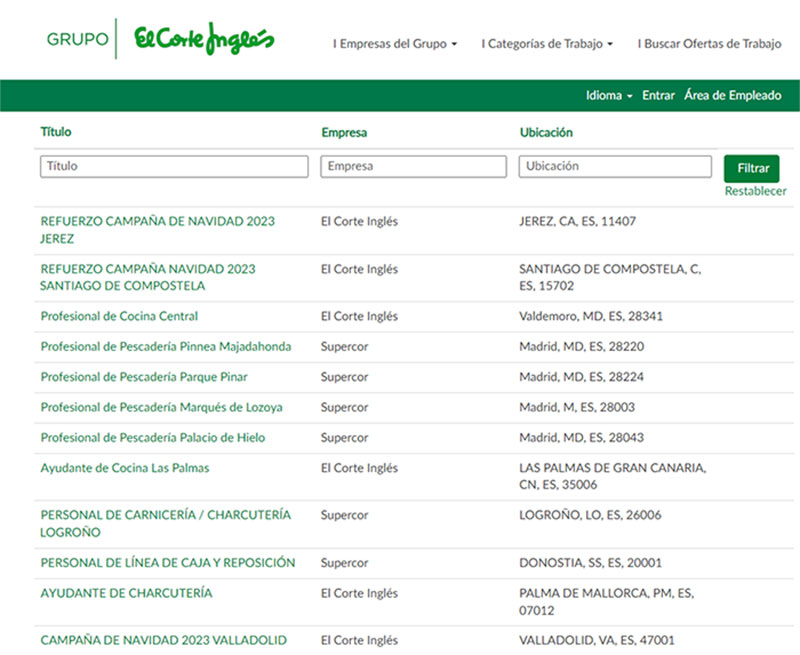This screenshot has width=800, height=655.
Task: Click the Ubicación column header
Action: tap(546, 132)
